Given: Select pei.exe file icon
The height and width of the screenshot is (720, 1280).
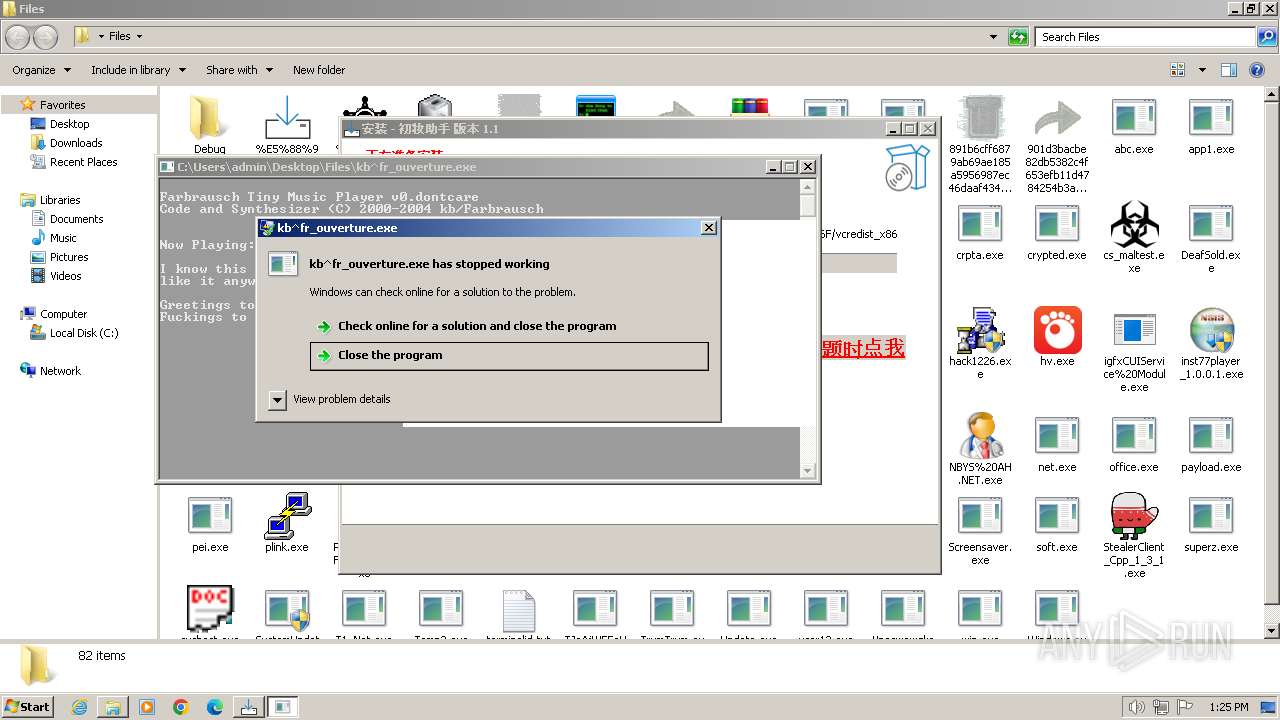Looking at the screenshot, I should point(210,525).
